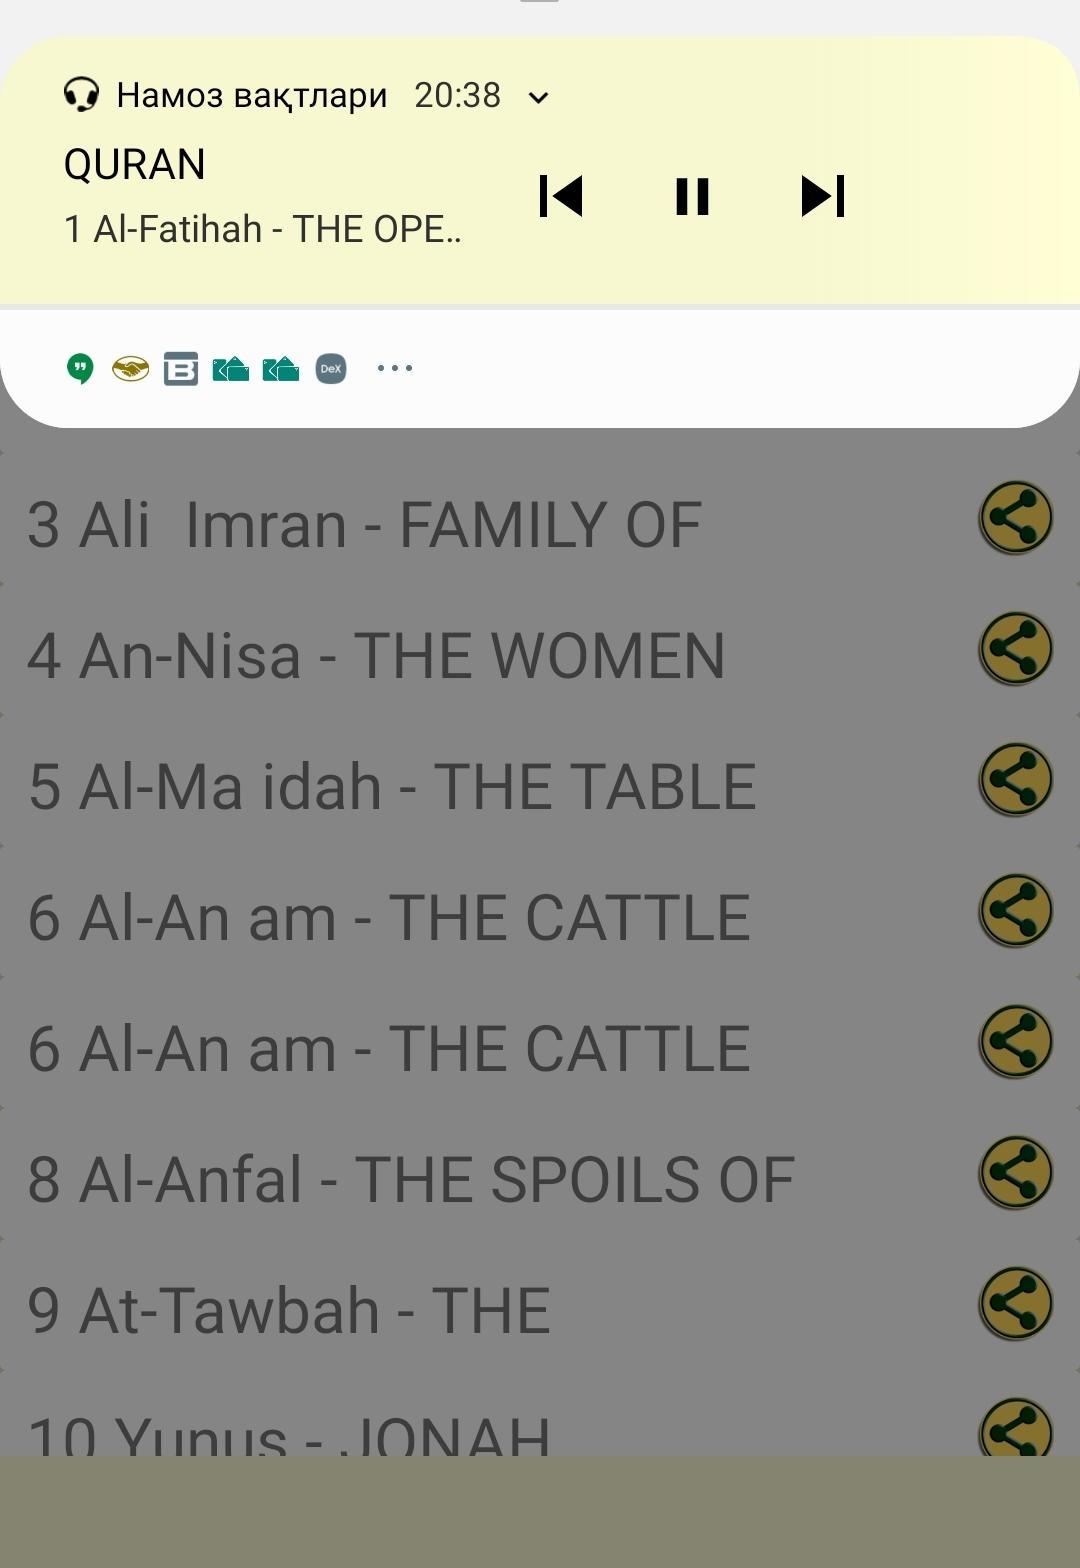Open the DeX notification icon

coord(331,369)
